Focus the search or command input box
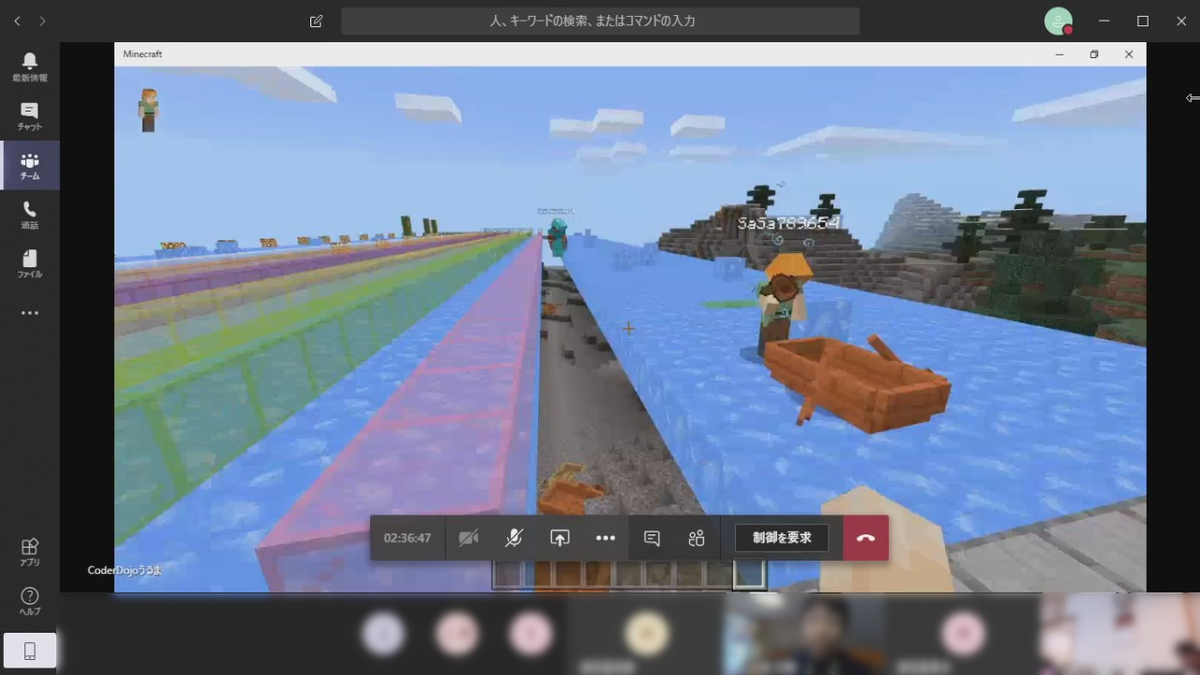The width and height of the screenshot is (1200, 675). click(600, 21)
